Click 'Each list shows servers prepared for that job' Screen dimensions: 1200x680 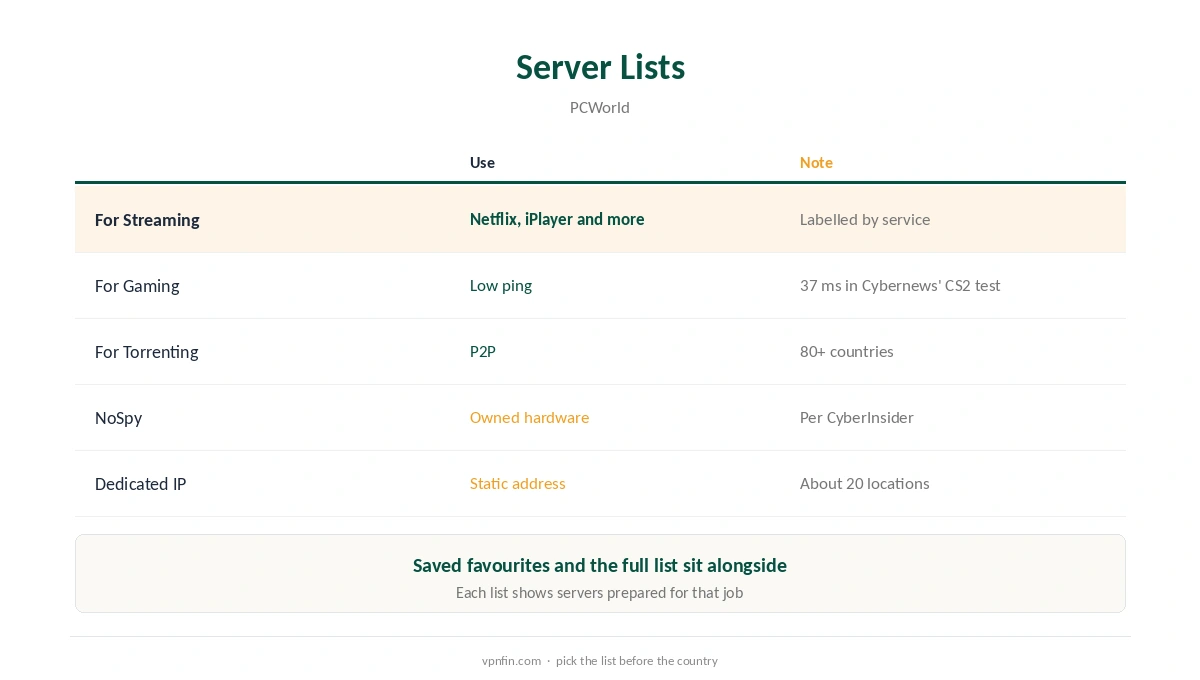point(600,593)
